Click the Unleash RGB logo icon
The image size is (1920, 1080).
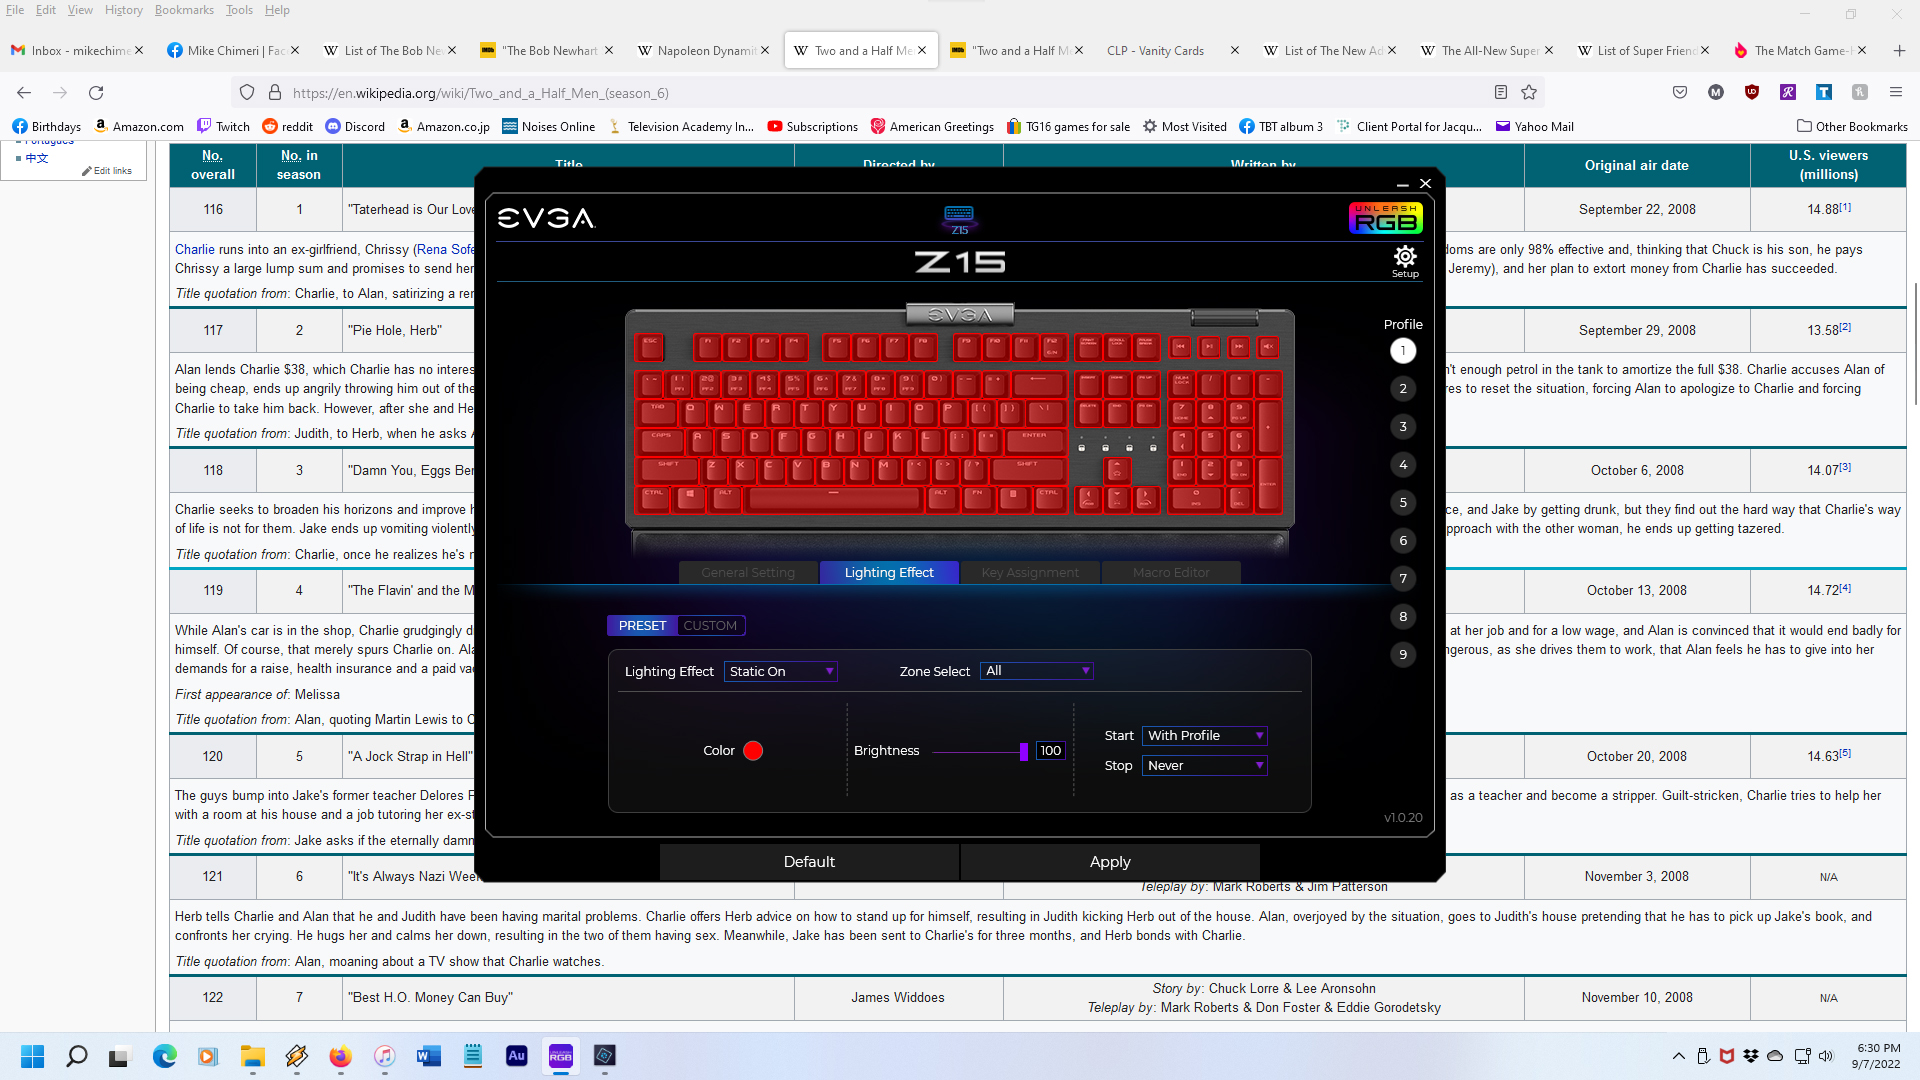1385,217
